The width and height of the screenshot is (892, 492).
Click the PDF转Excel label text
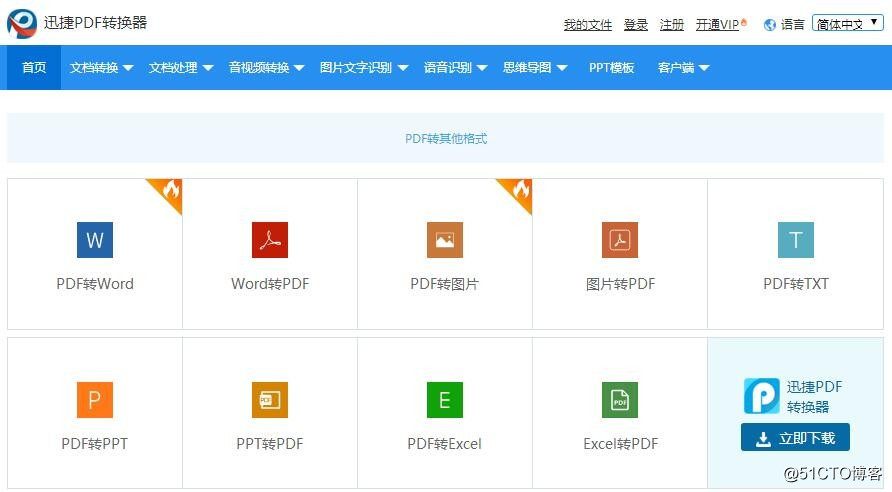(445, 444)
